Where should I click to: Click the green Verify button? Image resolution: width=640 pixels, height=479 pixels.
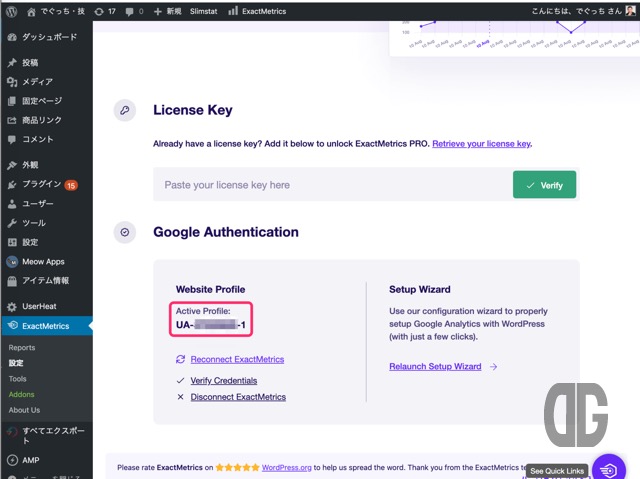point(544,185)
